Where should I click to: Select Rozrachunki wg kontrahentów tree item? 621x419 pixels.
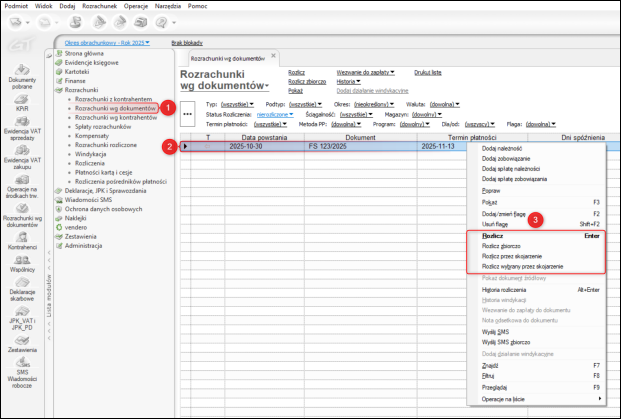pyautogui.click(x=116, y=118)
